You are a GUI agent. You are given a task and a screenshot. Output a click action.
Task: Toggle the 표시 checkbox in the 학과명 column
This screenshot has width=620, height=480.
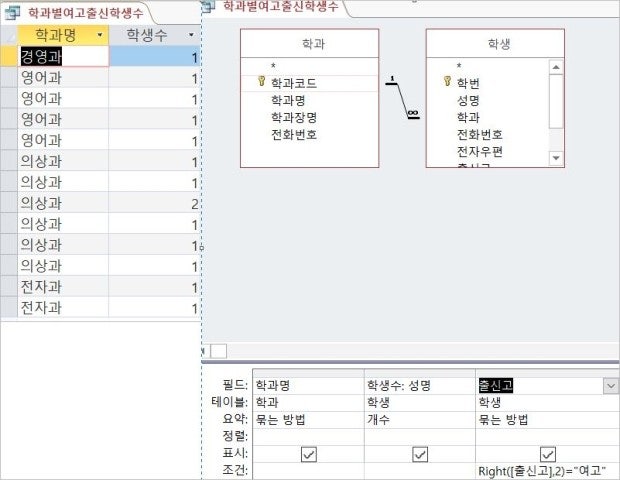[308, 454]
